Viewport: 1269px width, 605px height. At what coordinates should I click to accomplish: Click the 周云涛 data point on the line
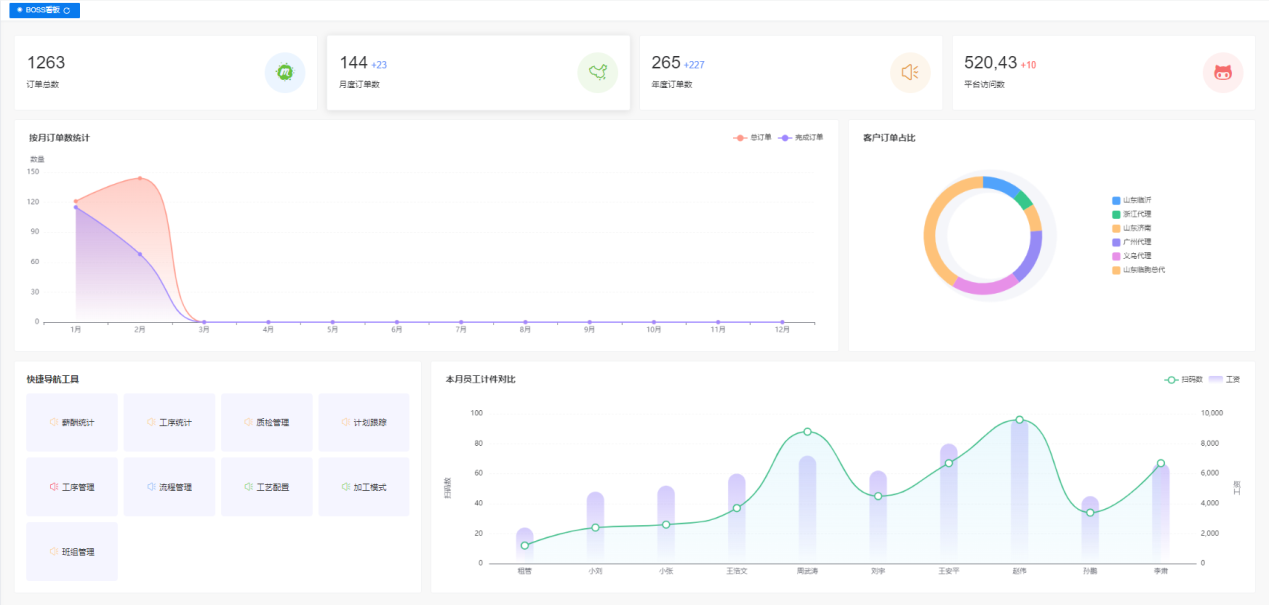807,432
